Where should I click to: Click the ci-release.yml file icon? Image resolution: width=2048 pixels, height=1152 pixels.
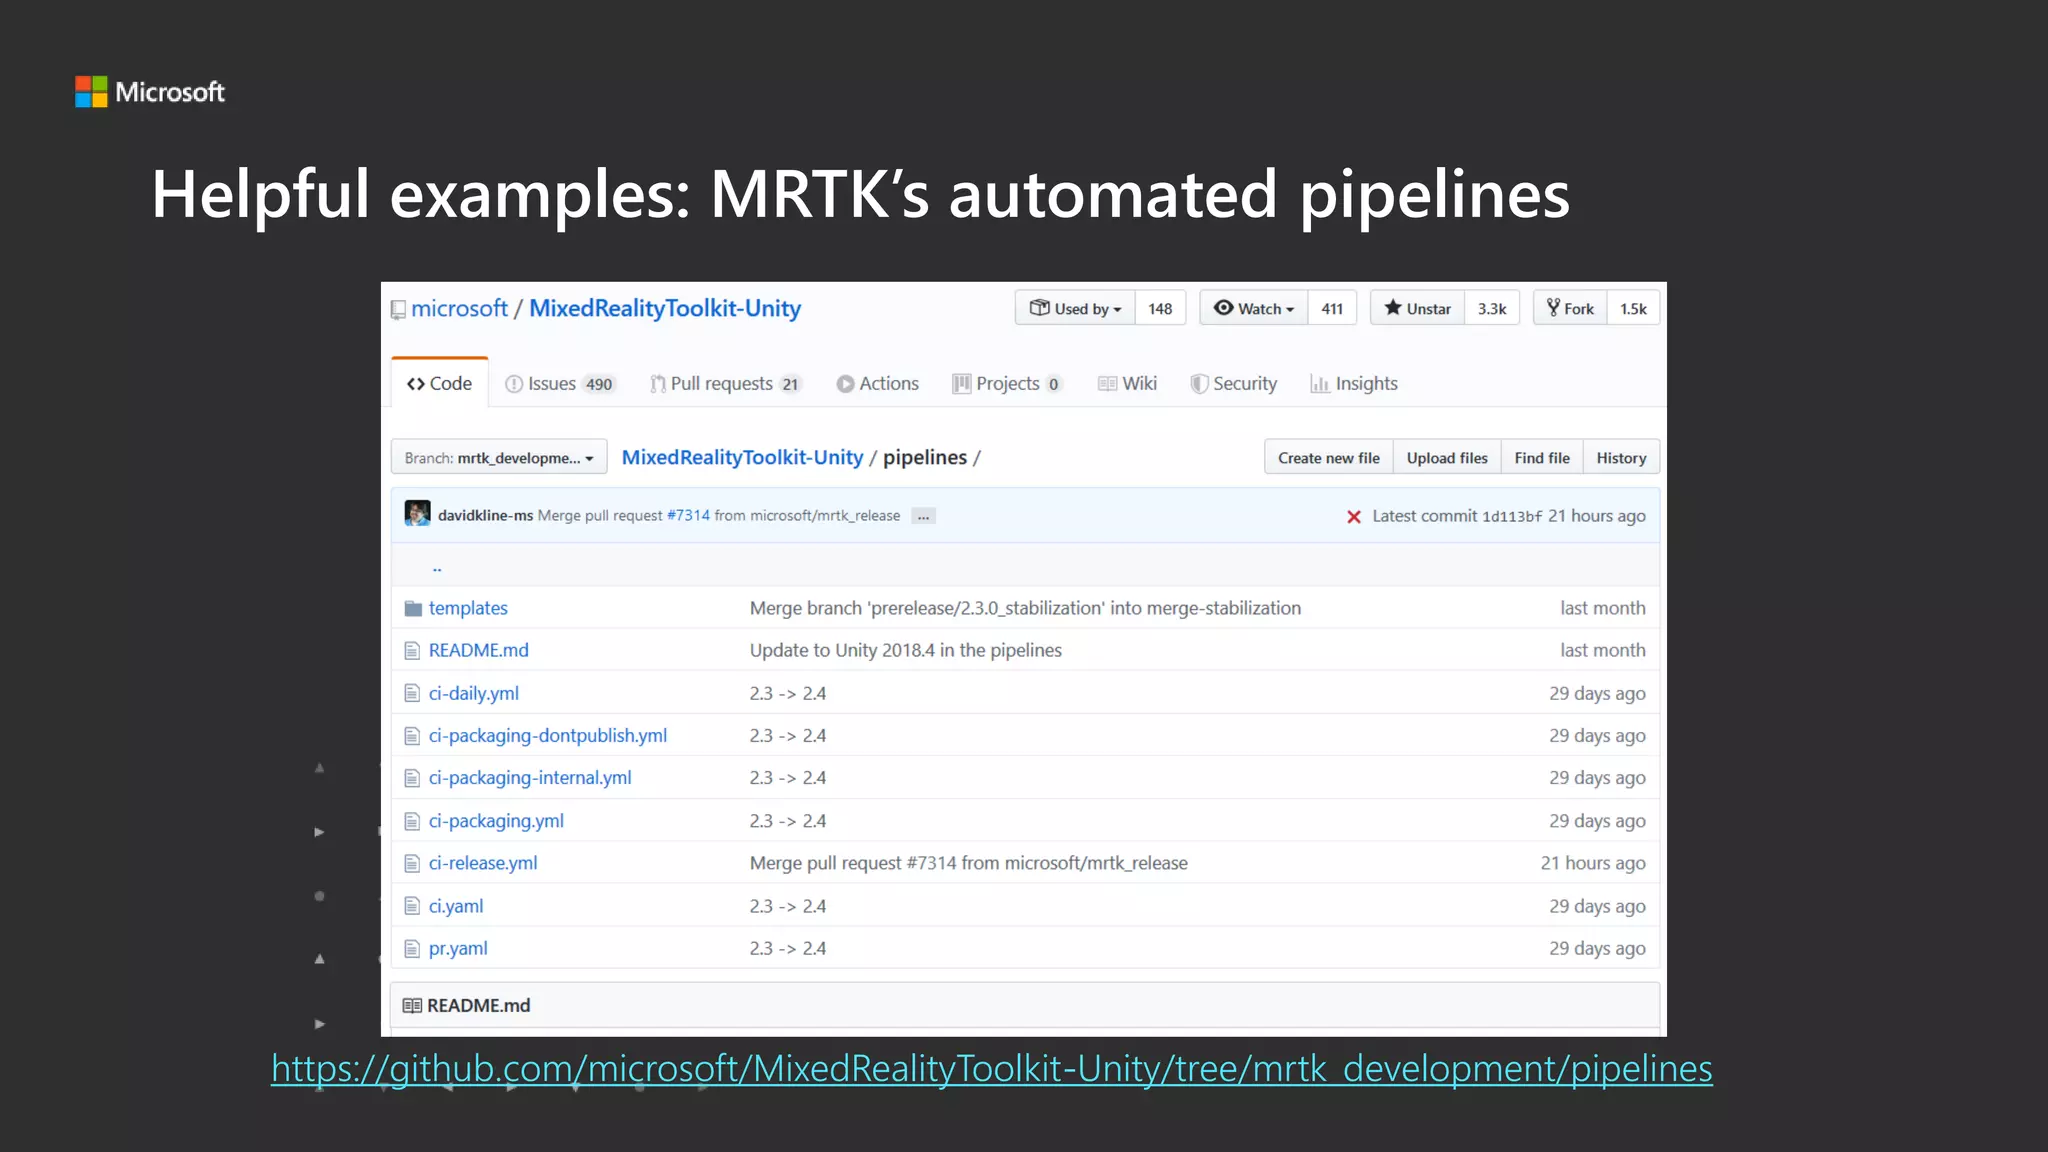tap(412, 863)
